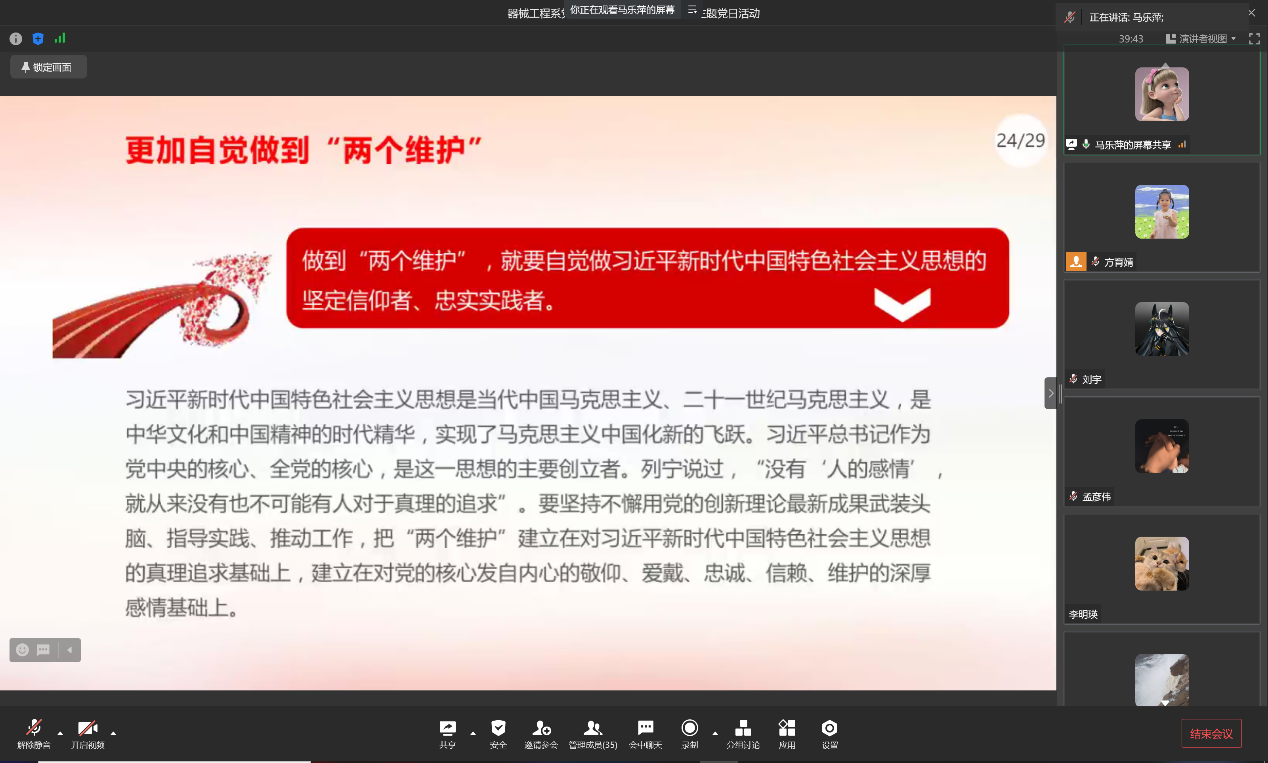The image size is (1268, 763).
Task: Open the screen-viewing options menu at top
Action: [692, 10]
